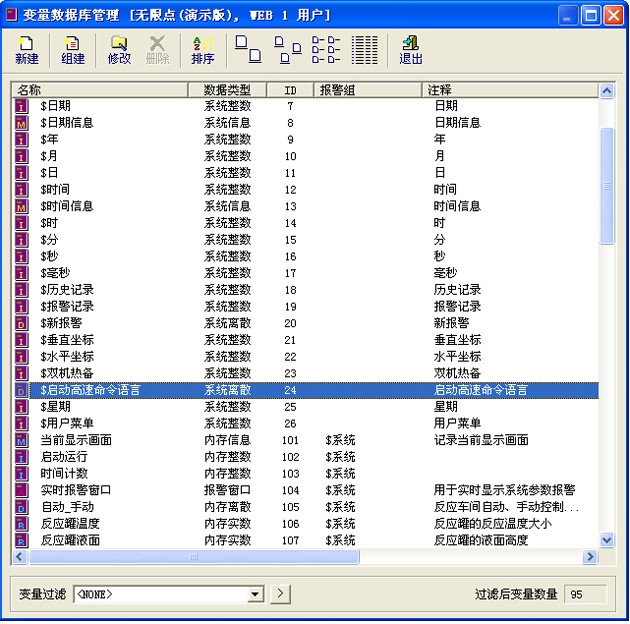Click the icon beside 实时报警窗口
This screenshot has width=630, height=624.
(x=21, y=490)
